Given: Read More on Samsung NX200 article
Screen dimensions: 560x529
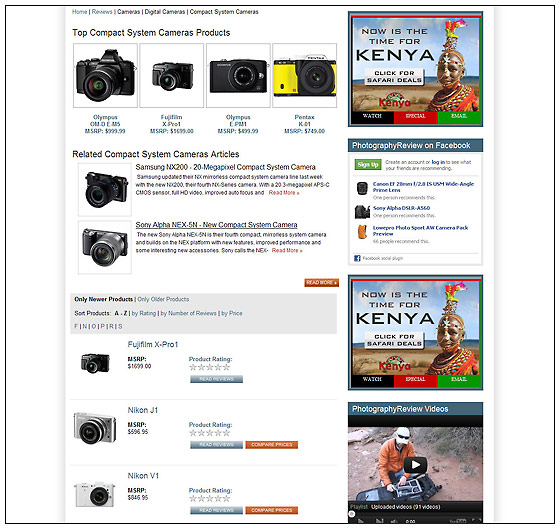Looking at the screenshot, I should [x=284, y=193].
